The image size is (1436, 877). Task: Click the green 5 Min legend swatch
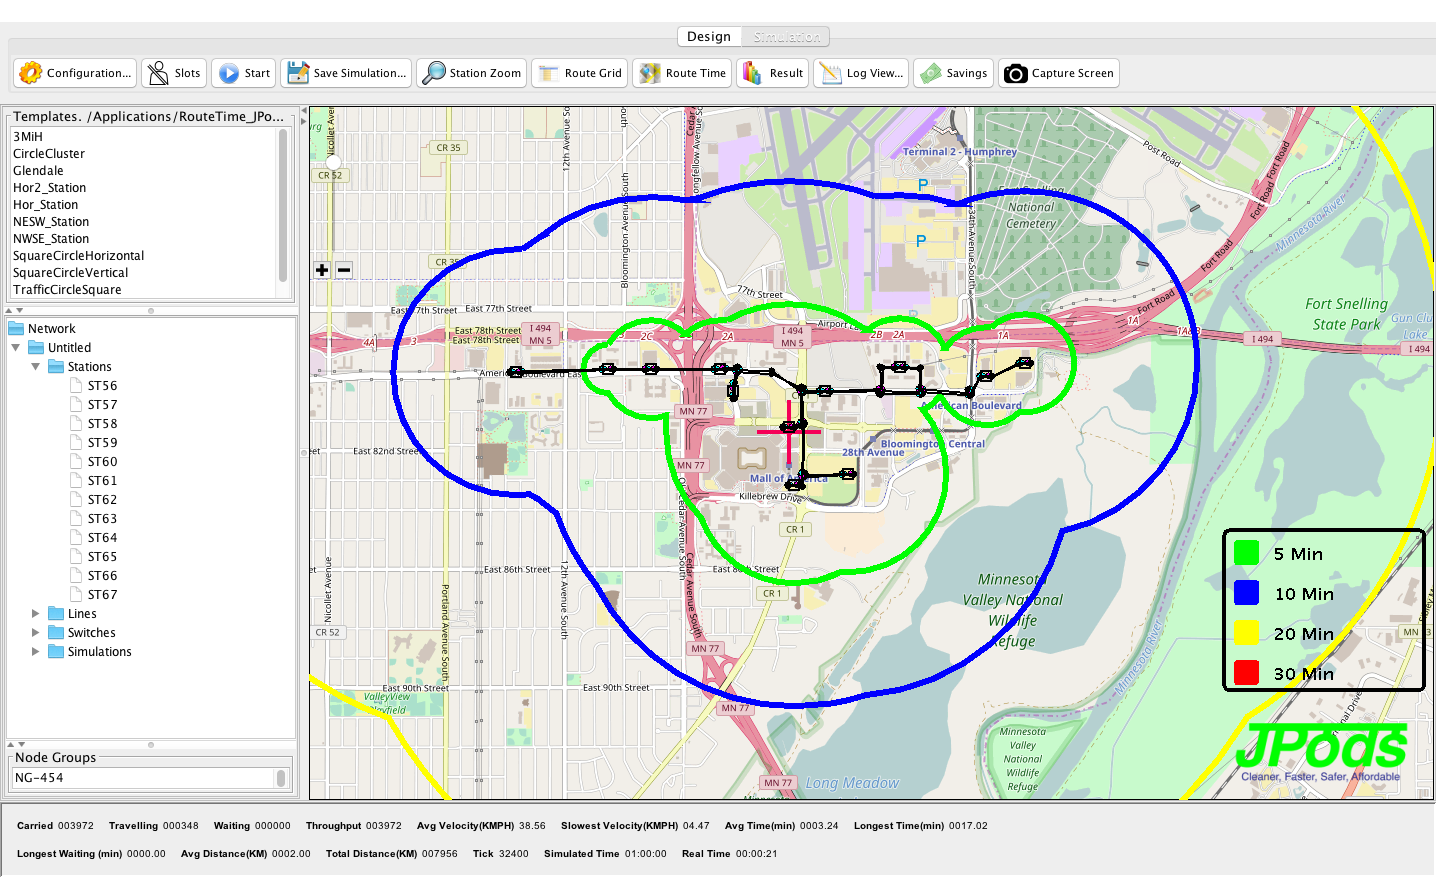pyautogui.click(x=1246, y=553)
